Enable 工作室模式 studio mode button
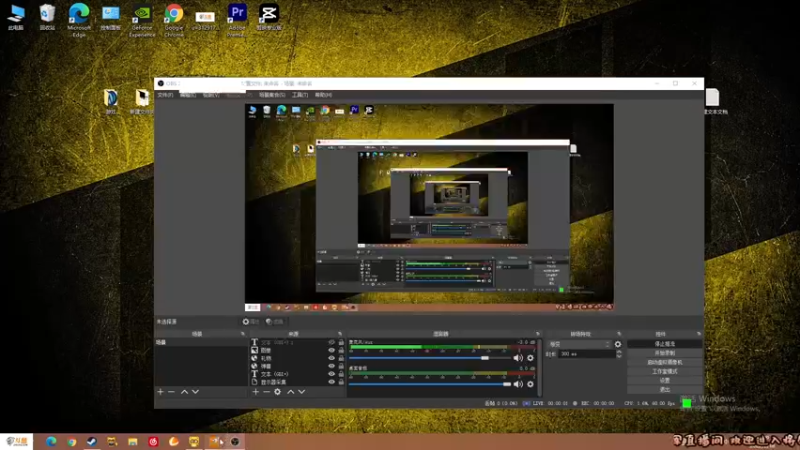Screen dimensions: 800x450 tap(665, 371)
